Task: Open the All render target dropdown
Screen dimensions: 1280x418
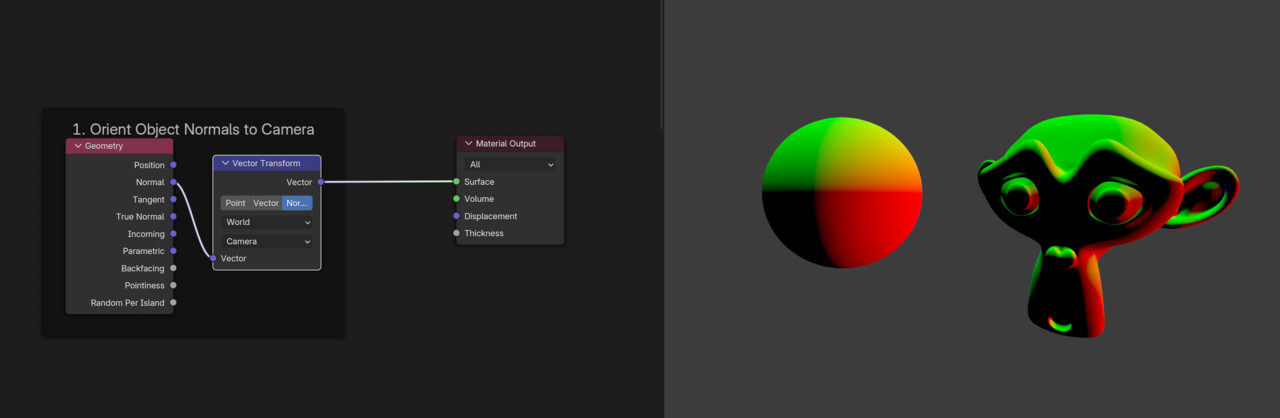Action: (510, 164)
